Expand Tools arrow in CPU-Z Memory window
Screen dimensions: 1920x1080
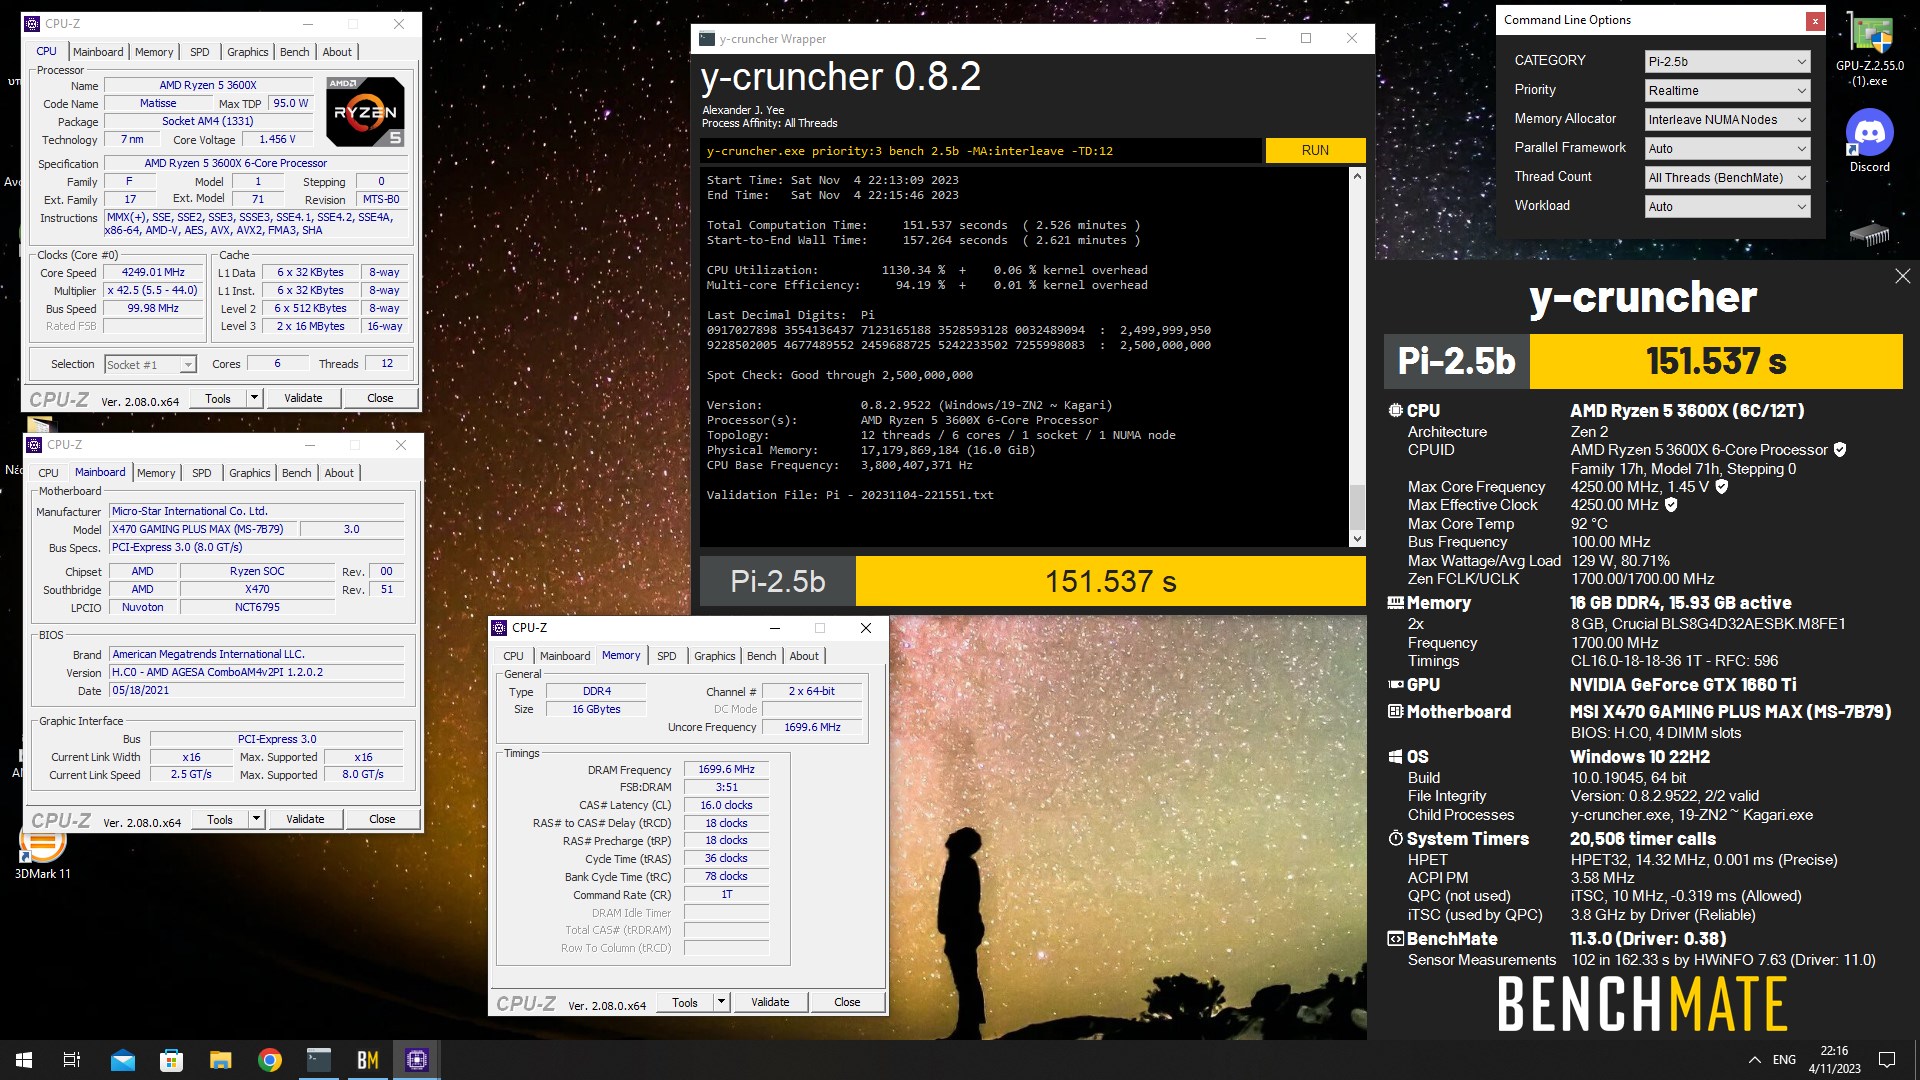[721, 1002]
